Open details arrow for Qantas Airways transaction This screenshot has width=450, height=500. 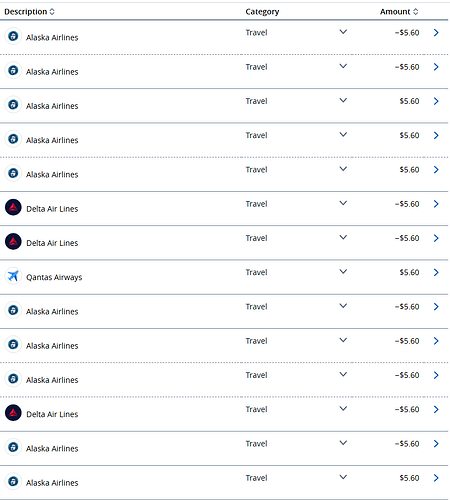(436, 272)
